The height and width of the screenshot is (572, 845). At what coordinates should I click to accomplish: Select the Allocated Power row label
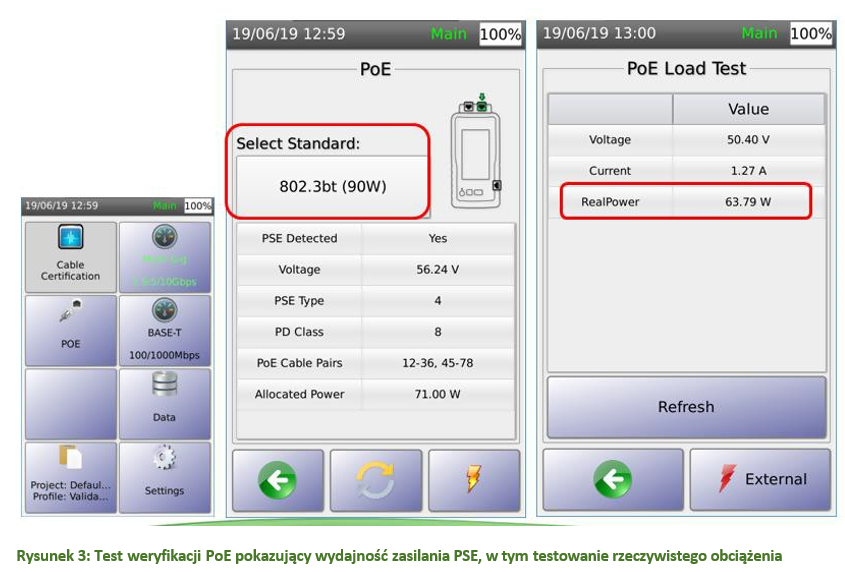[x=299, y=395]
